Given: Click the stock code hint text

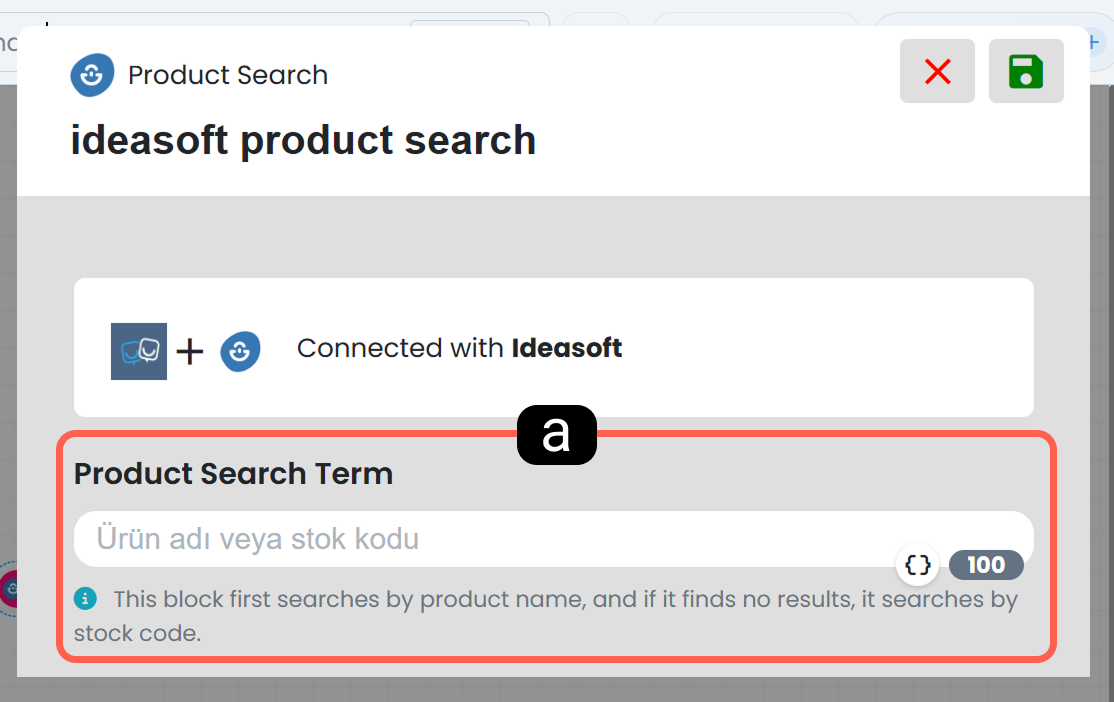Looking at the screenshot, I should click(x=546, y=615).
